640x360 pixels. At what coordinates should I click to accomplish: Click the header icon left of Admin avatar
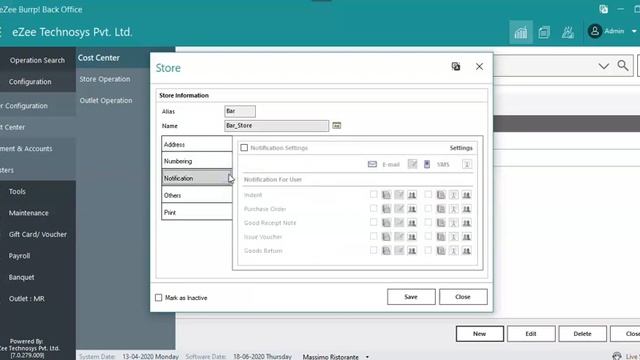point(568,32)
